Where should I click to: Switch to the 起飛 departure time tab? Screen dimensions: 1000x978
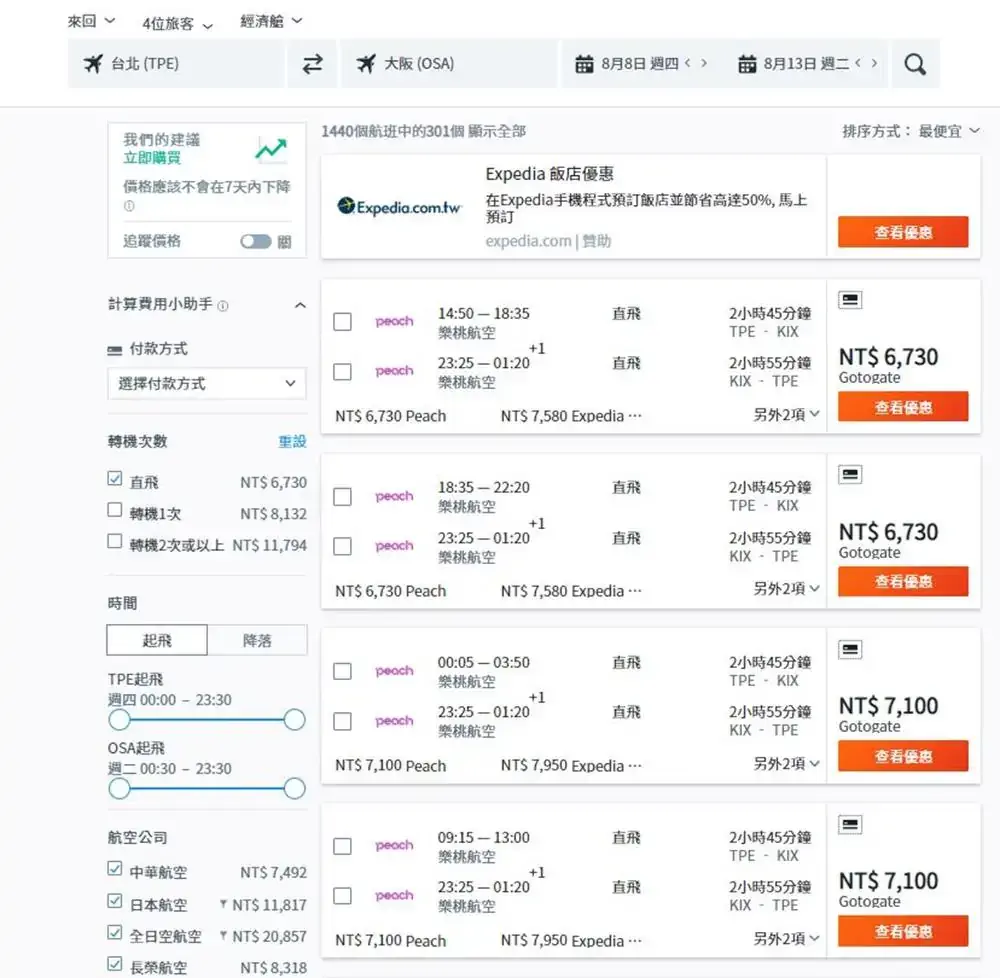(157, 640)
